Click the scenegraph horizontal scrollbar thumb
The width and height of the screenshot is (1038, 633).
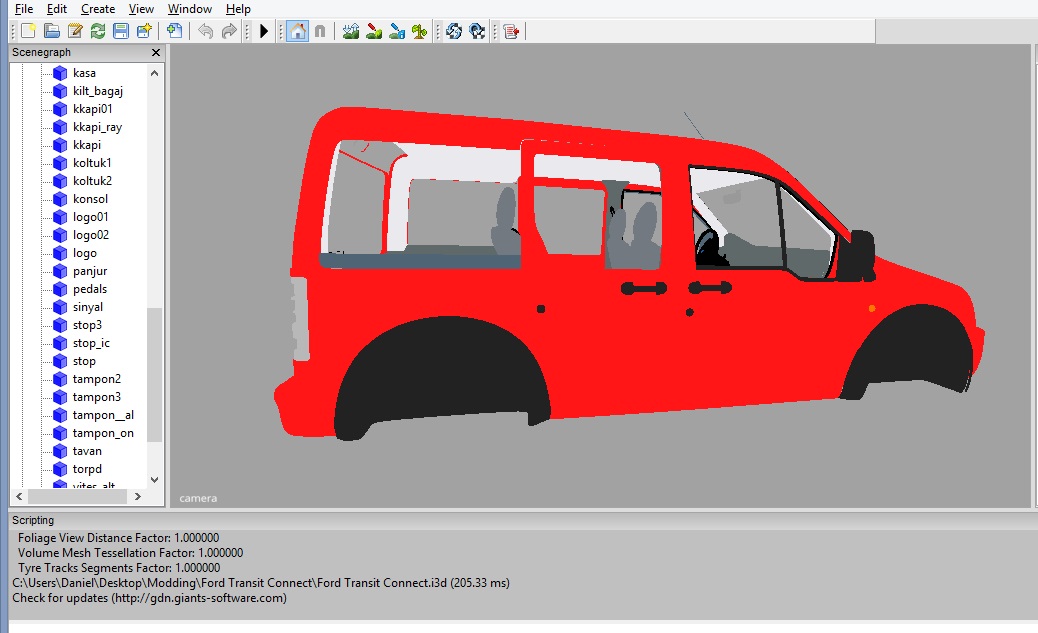pos(77,497)
